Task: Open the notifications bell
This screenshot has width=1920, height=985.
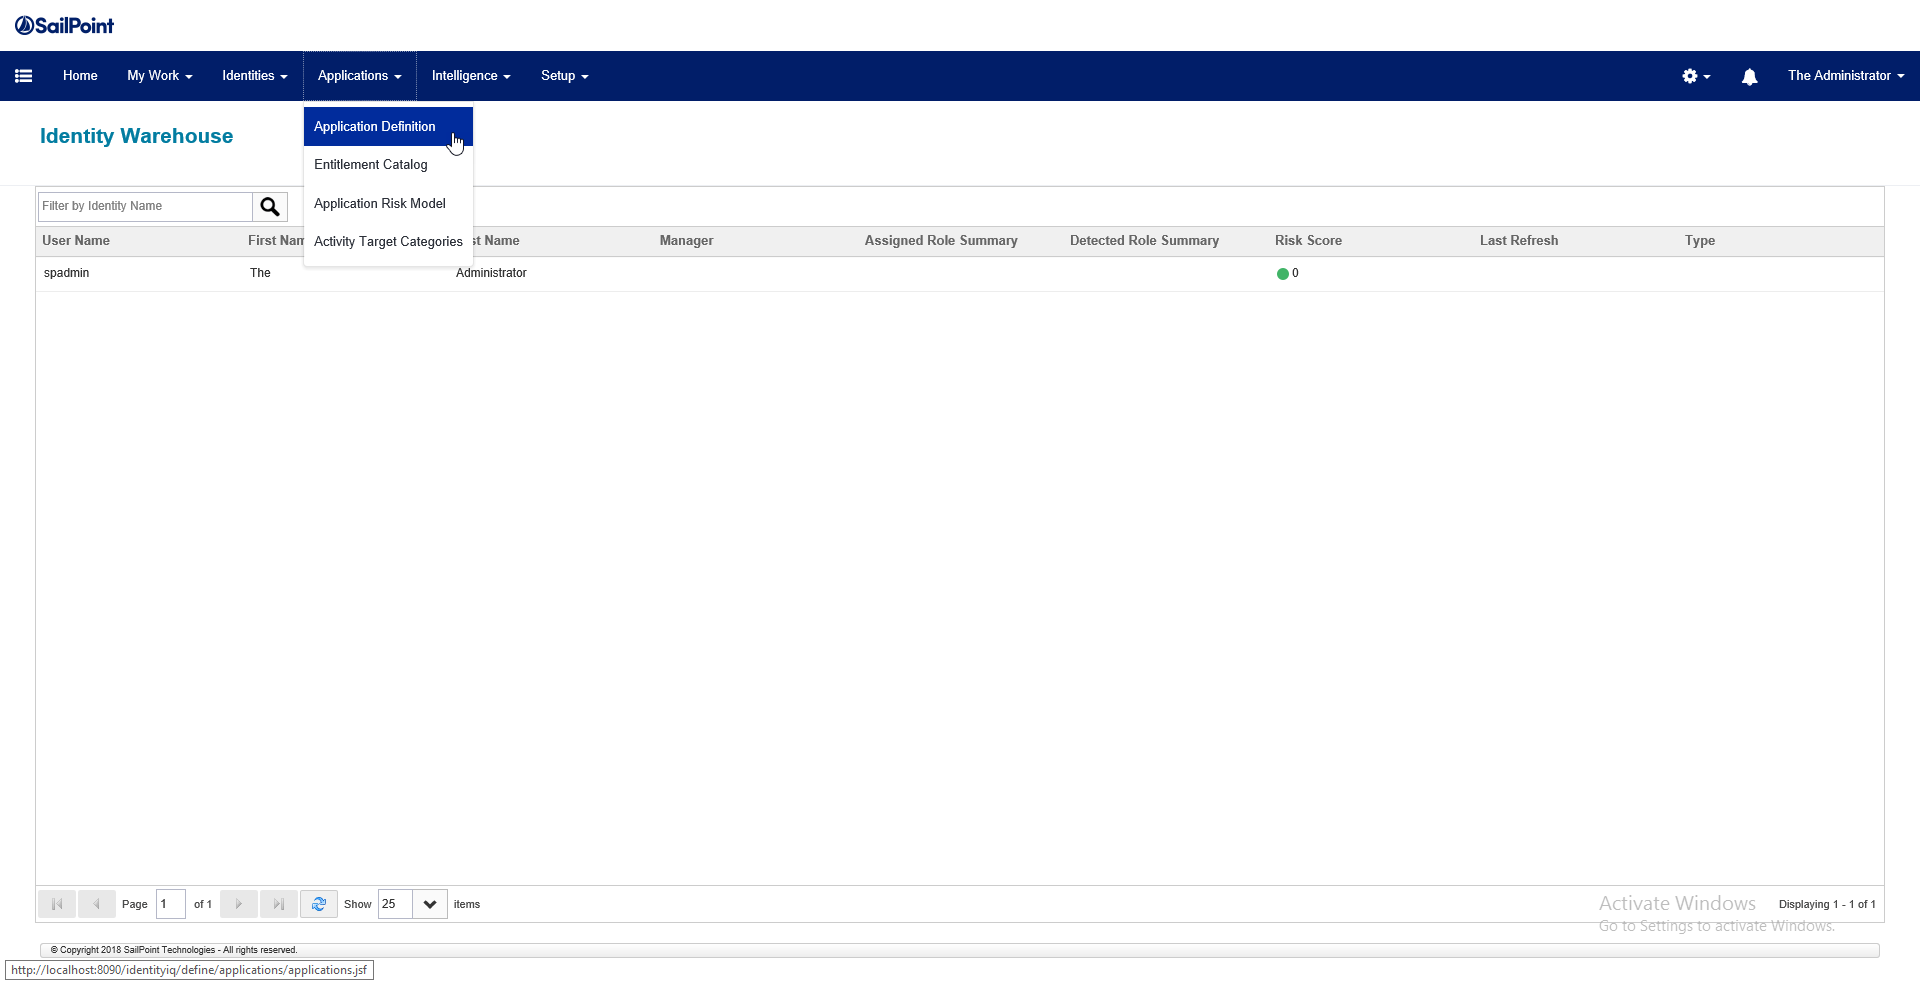Action: tap(1750, 76)
